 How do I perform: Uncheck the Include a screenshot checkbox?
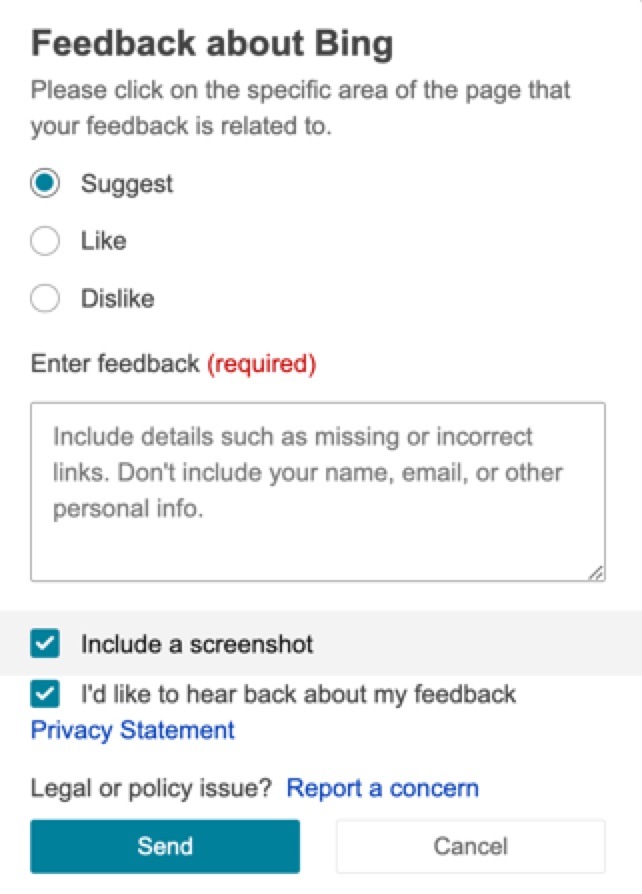46,643
